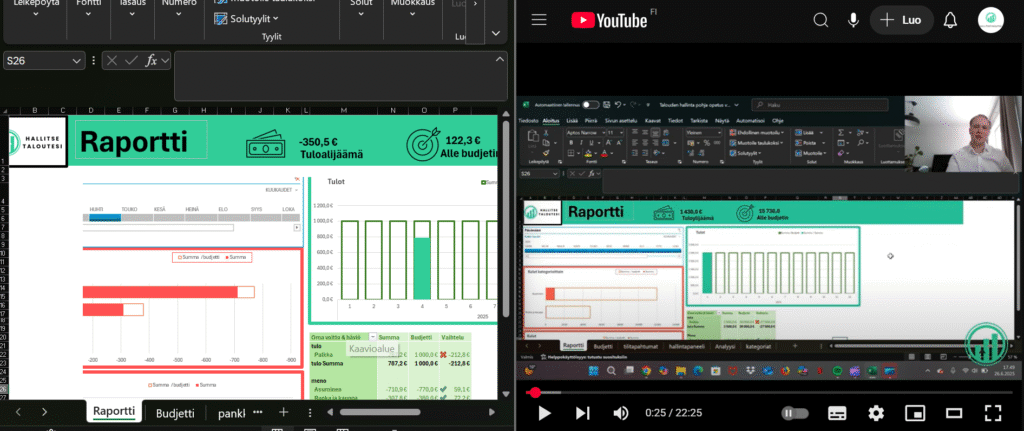
Task: Click the vertical scrollbar down arrow
Action: (x=505, y=394)
